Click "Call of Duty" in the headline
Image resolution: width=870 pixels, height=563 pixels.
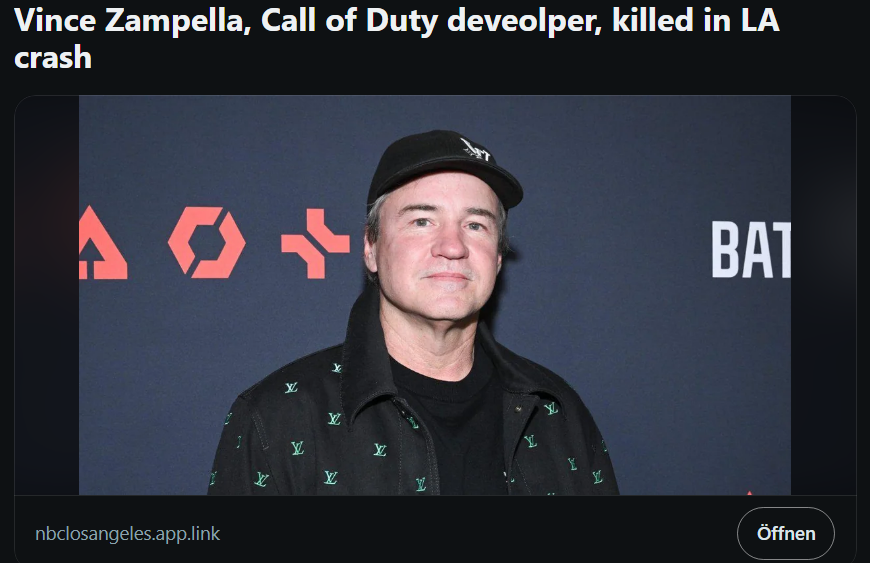(350, 21)
